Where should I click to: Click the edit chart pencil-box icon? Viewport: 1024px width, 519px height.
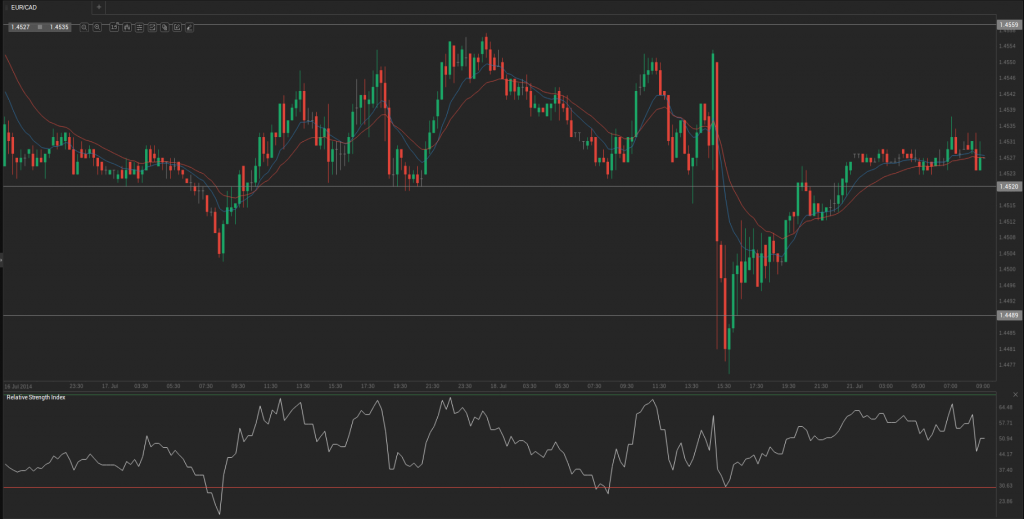pos(176,27)
